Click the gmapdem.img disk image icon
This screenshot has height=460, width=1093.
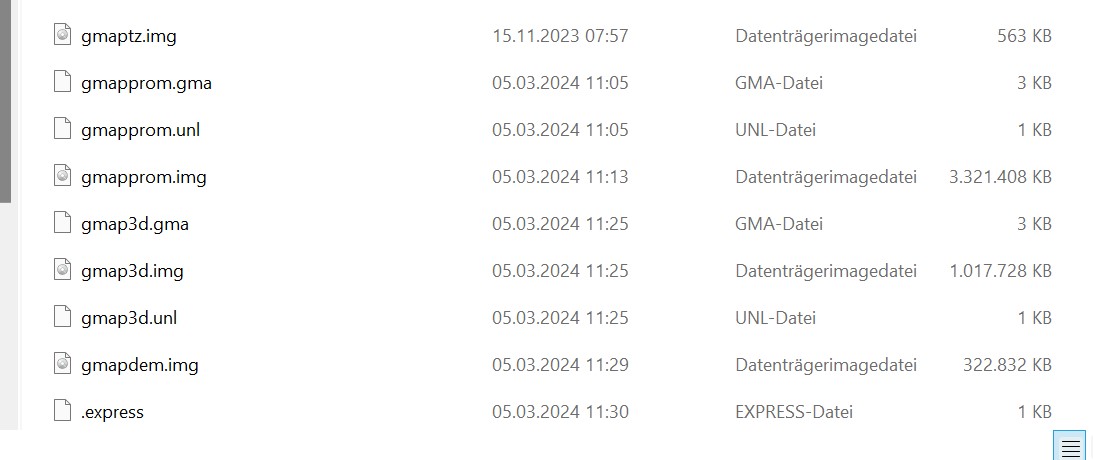pos(63,364)
